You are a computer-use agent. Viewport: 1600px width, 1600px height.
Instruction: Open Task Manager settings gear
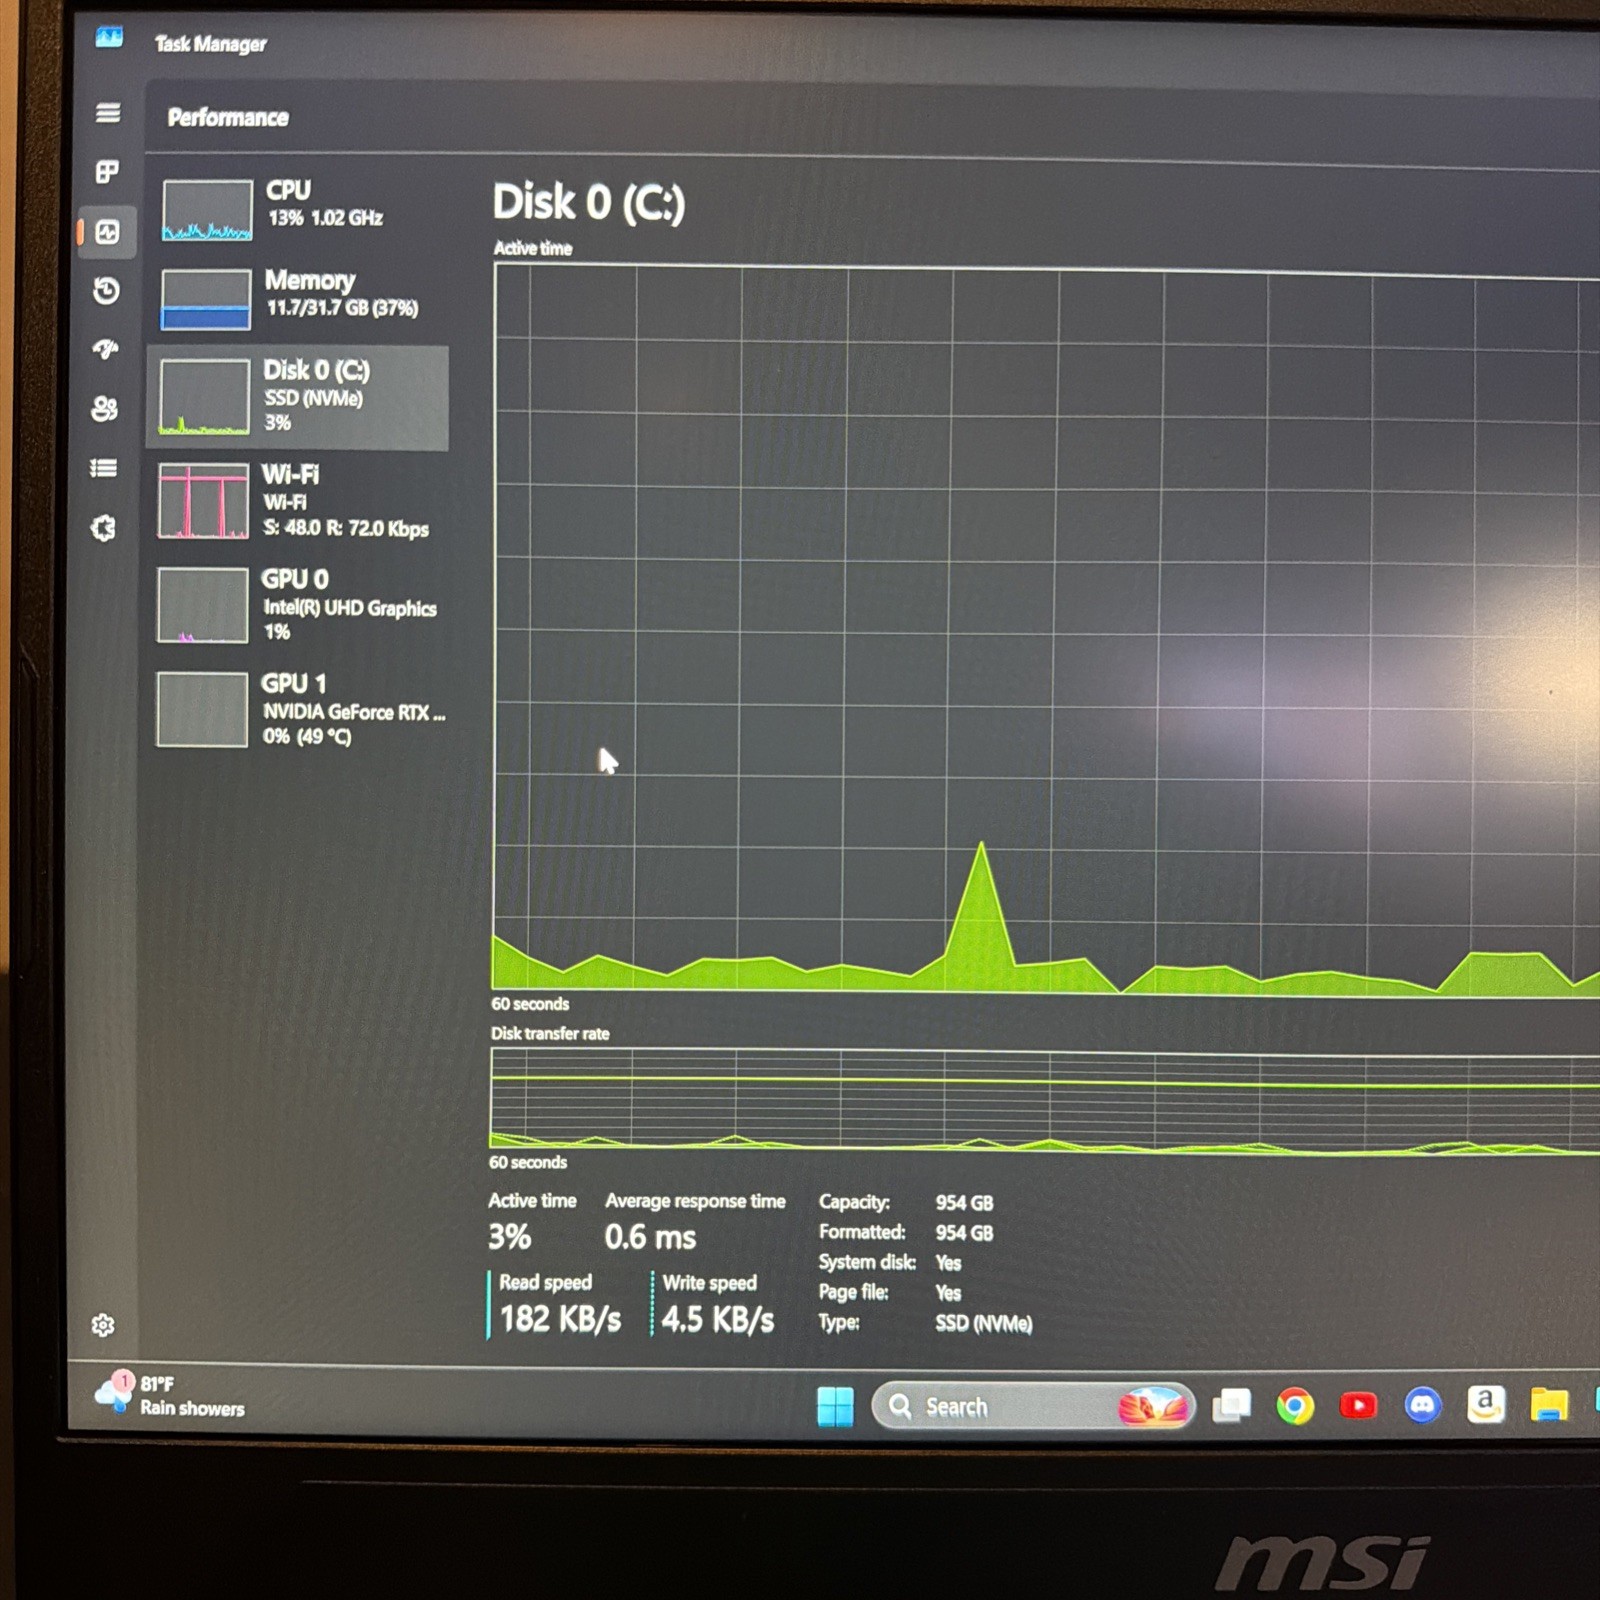102,1325
